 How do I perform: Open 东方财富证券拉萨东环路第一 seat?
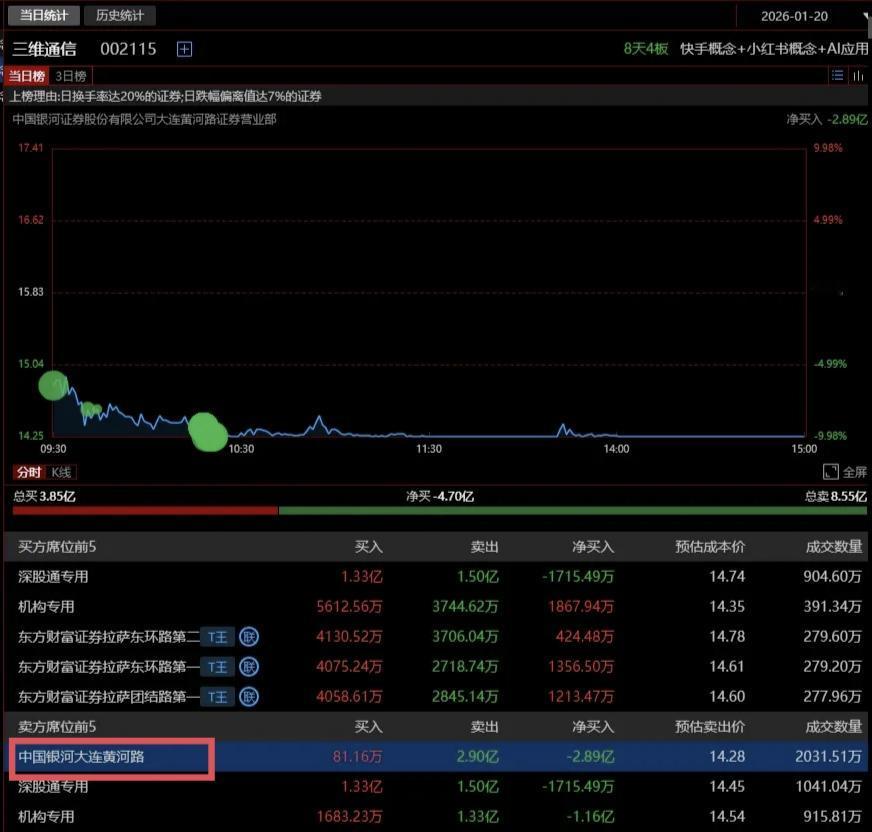point(108,667)
